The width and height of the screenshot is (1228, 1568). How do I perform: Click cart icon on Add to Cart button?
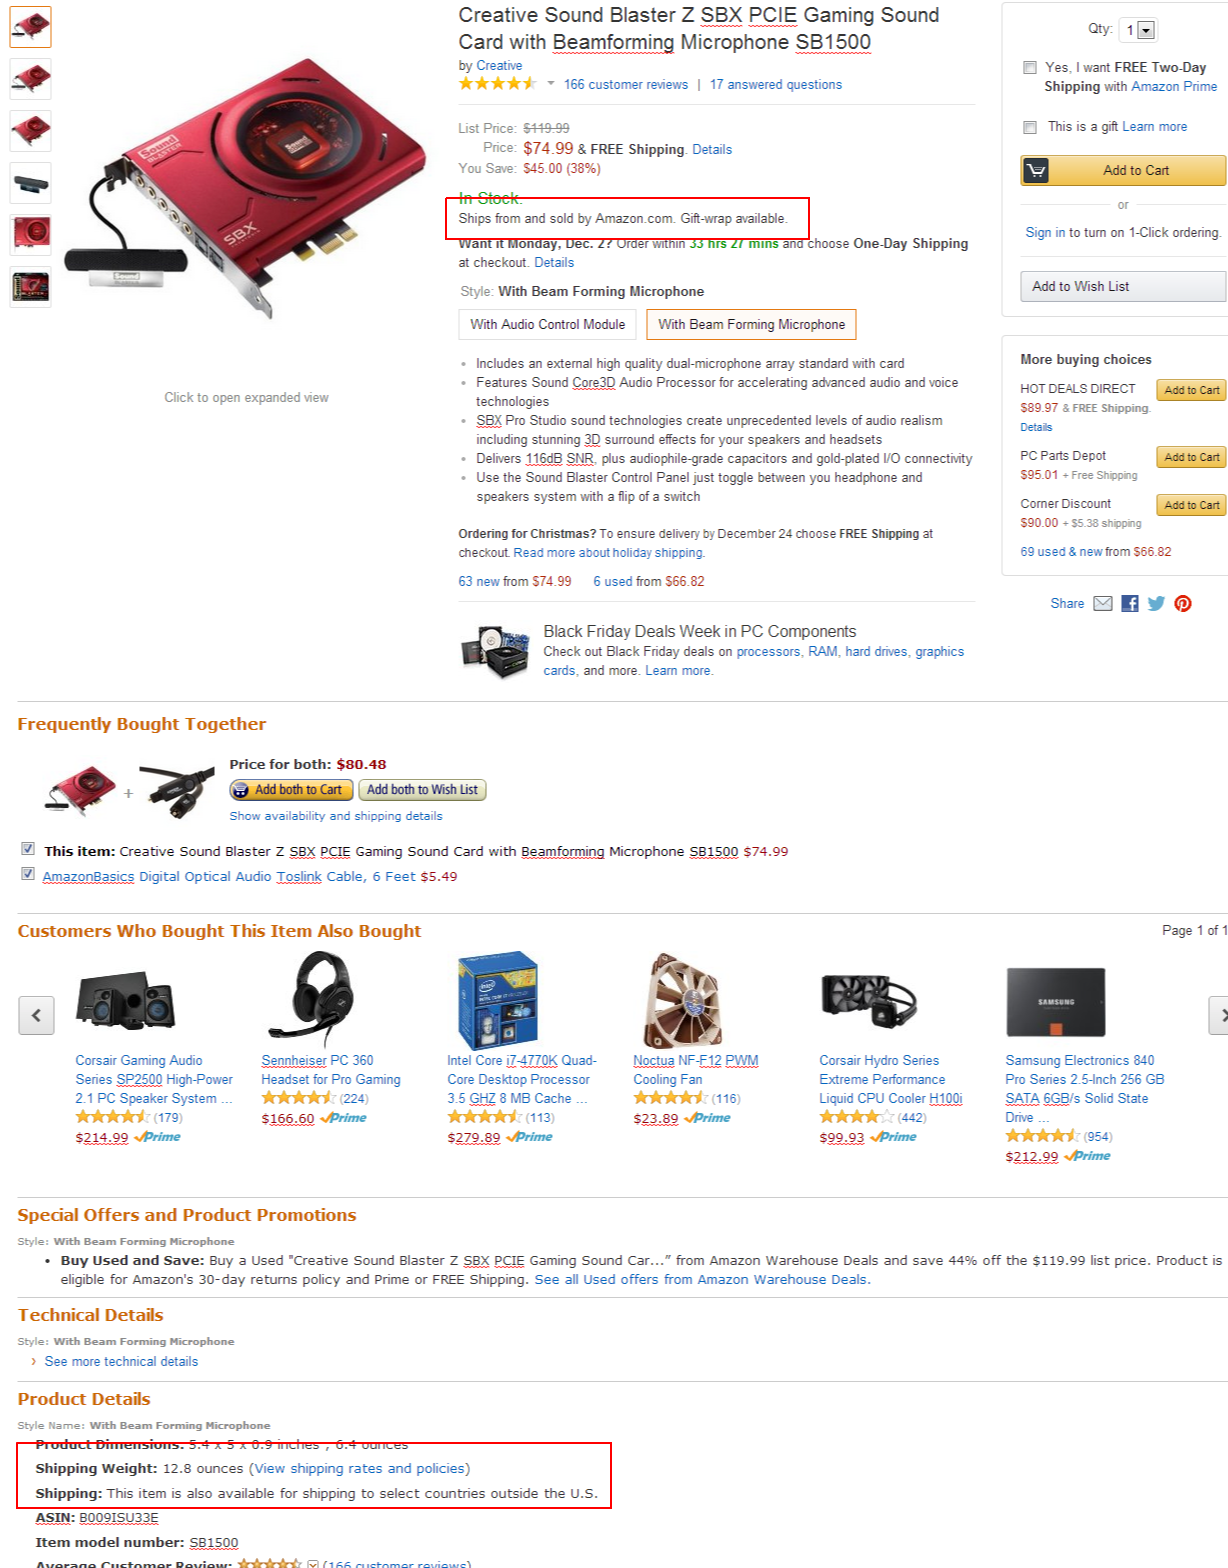[1036, 170]
